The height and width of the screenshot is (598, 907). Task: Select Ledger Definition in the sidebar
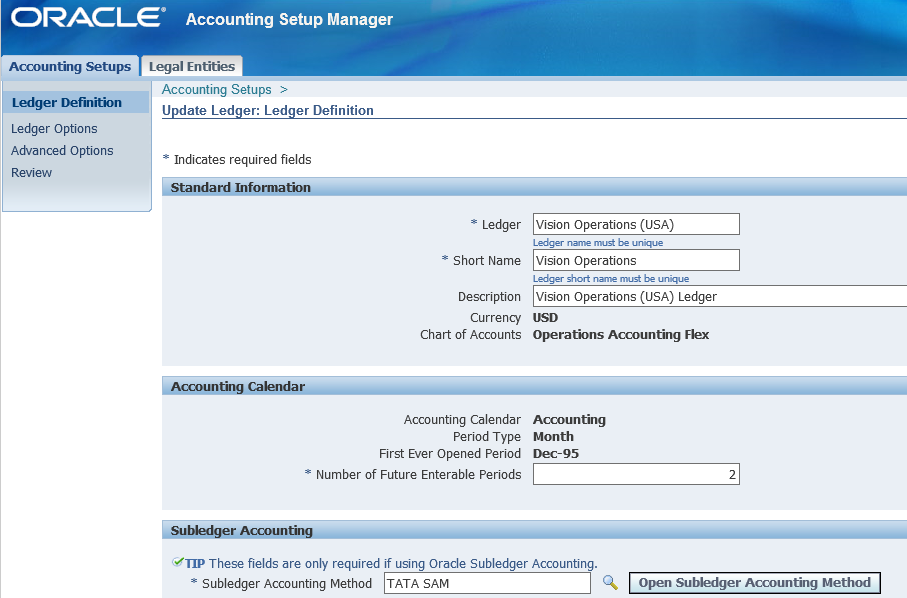coord(67,103)
